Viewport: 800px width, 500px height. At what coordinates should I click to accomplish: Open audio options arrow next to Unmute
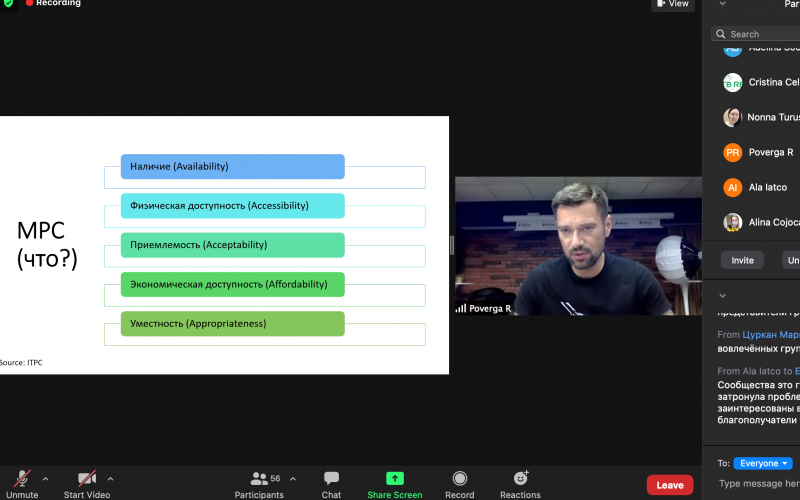point(45,479)
